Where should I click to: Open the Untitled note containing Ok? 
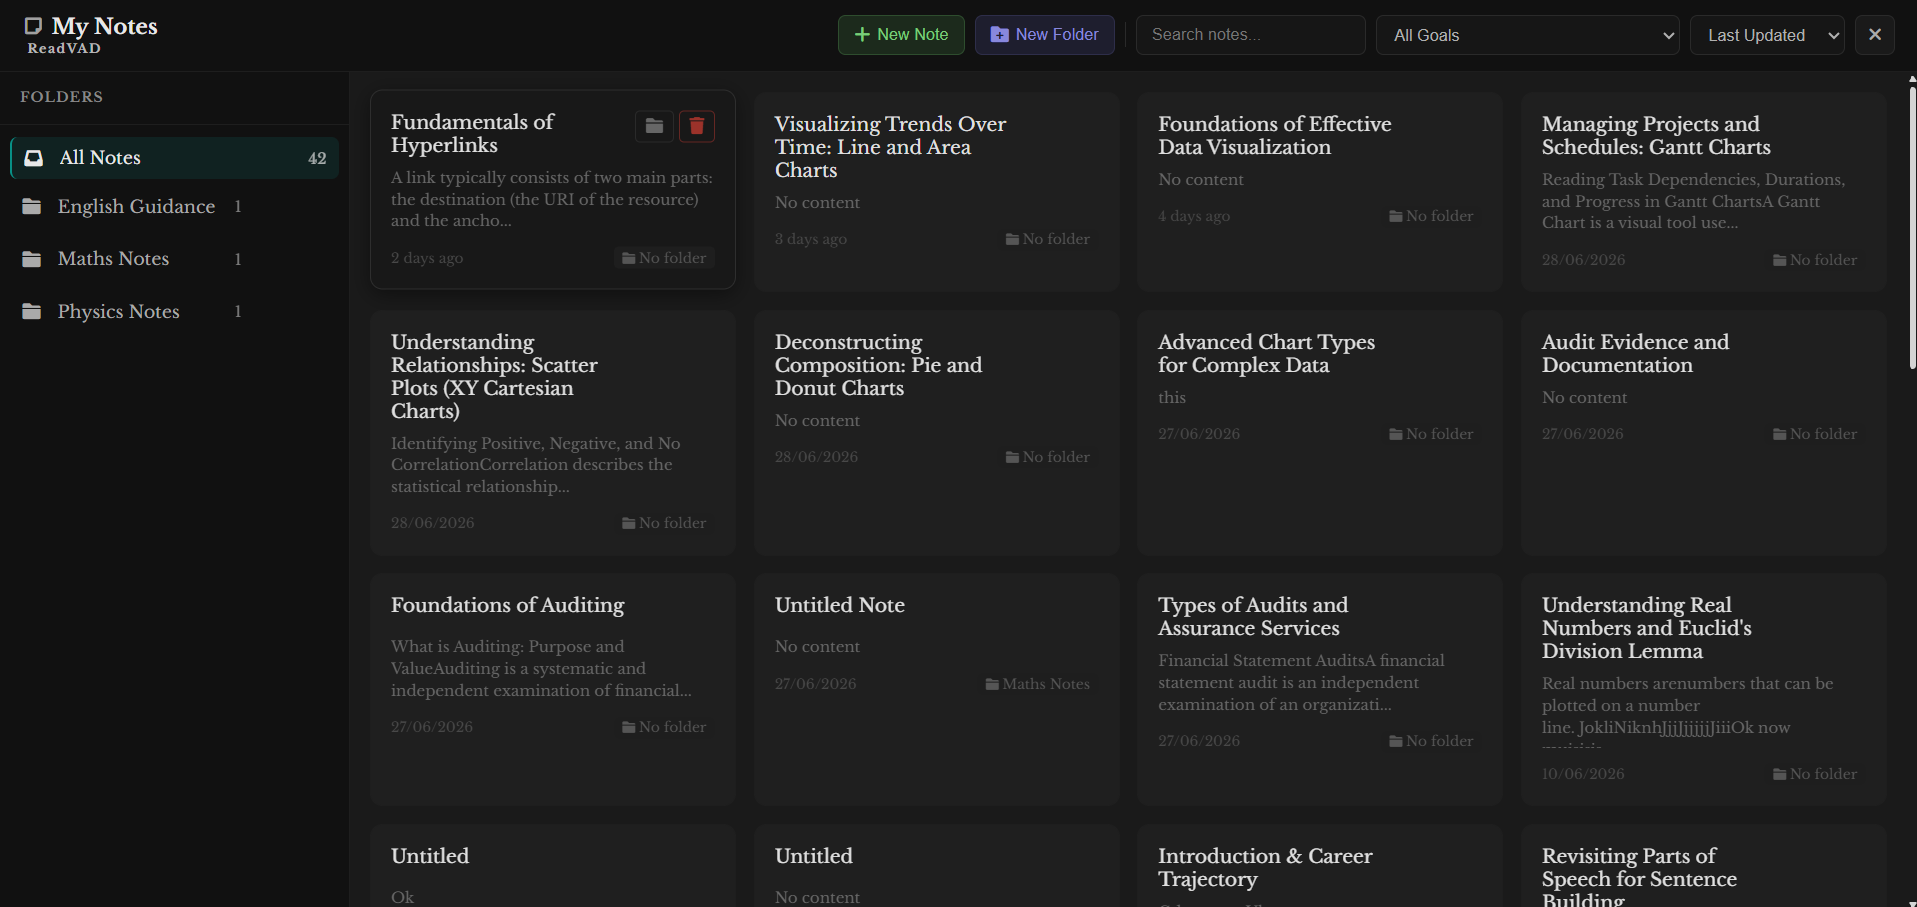click(553, 866)
